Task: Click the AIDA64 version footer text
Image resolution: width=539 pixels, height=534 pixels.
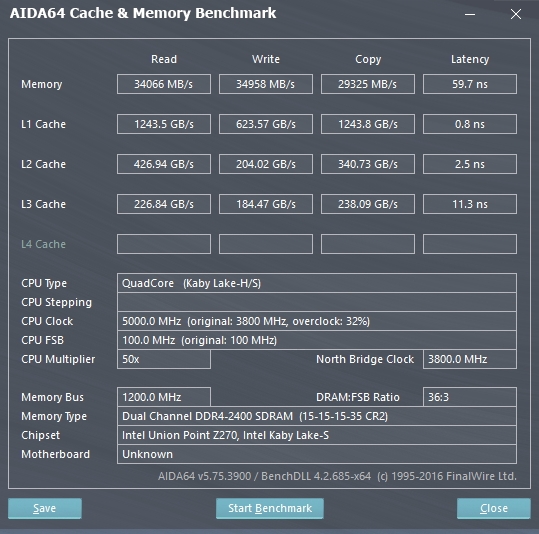Action: [x=337, y=476]
